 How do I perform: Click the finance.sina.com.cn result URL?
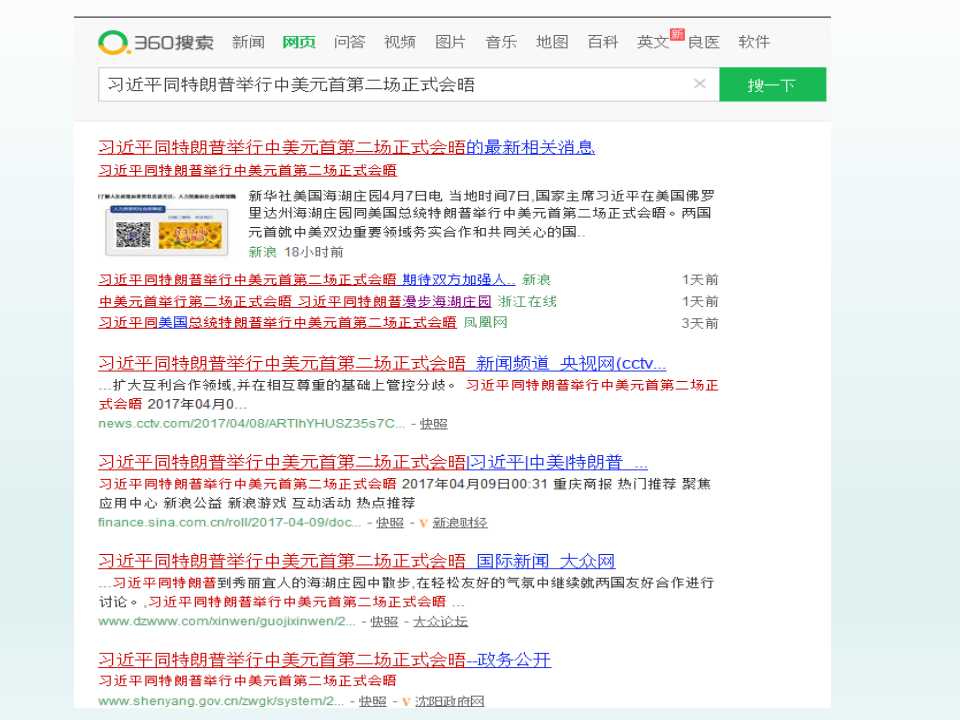tap(230, 522)
